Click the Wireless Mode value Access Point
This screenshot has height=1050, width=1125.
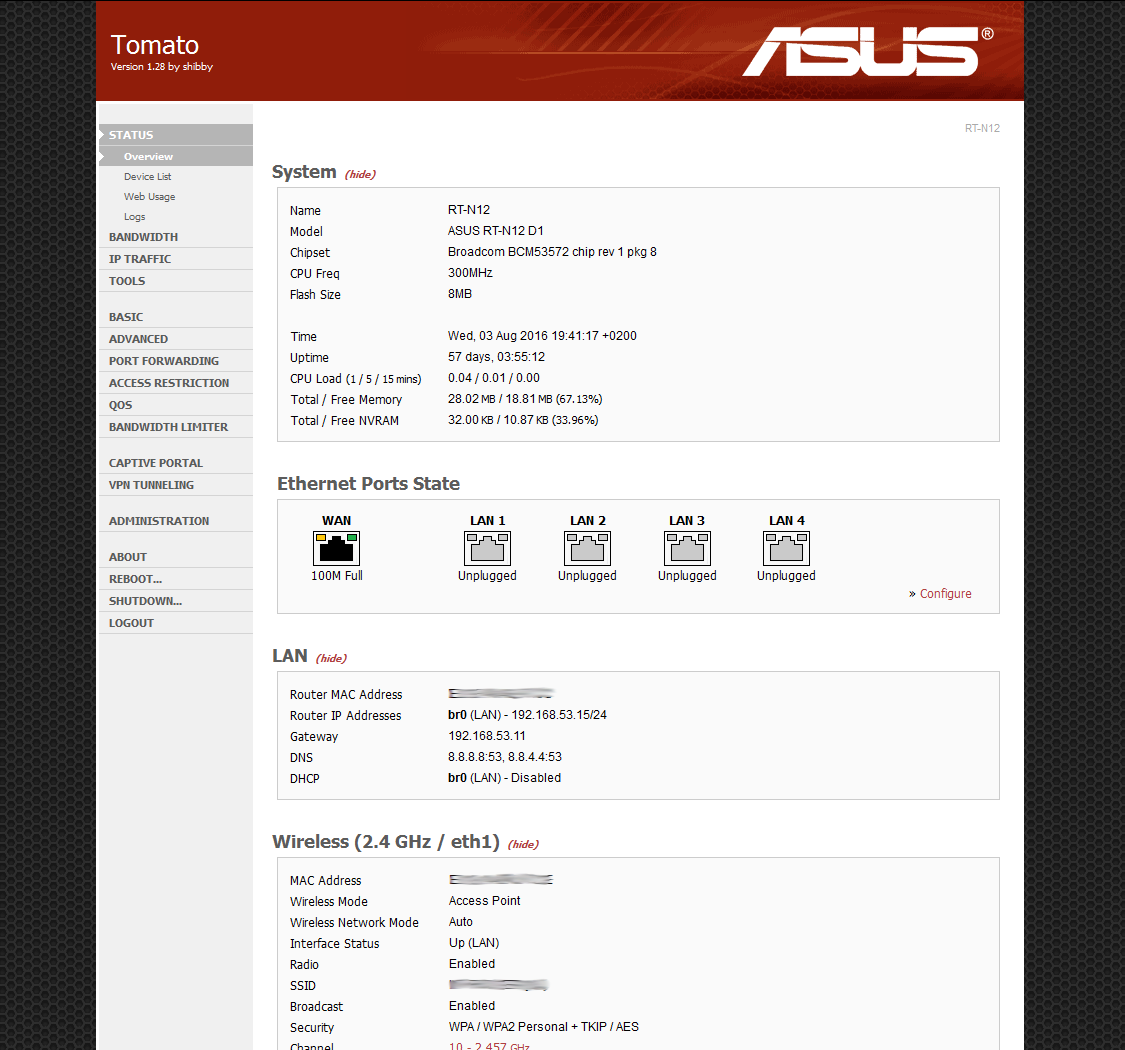[484, 901]
